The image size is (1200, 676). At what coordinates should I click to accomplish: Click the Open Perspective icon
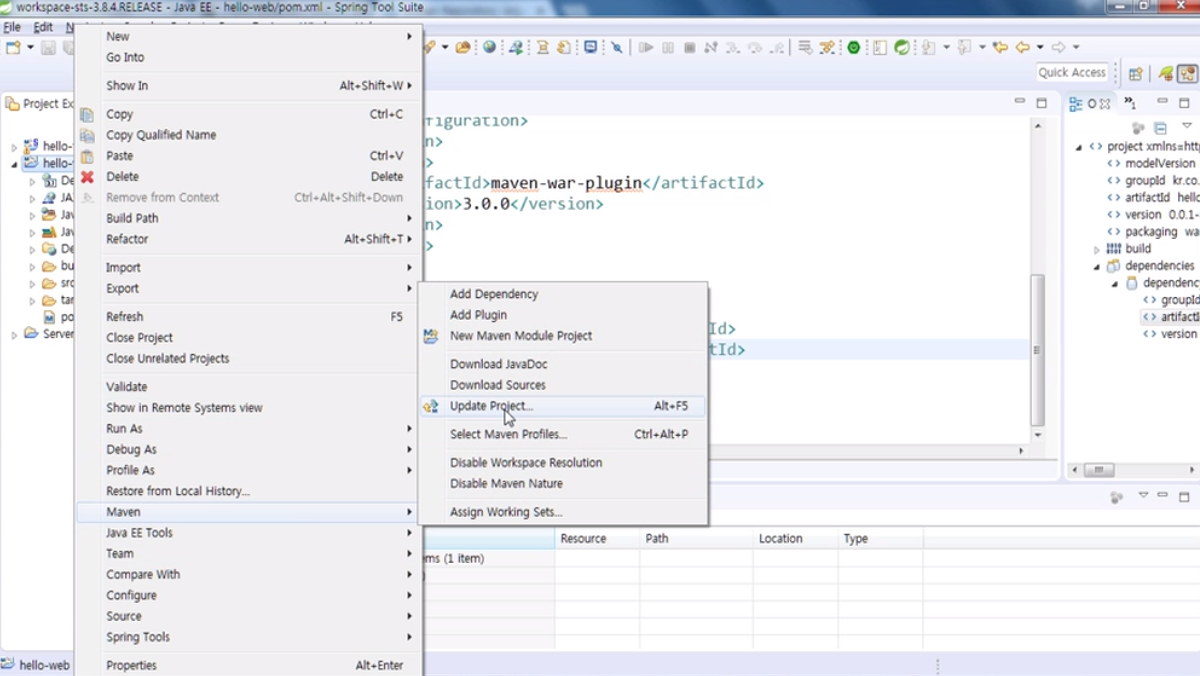coord(1136,73)
